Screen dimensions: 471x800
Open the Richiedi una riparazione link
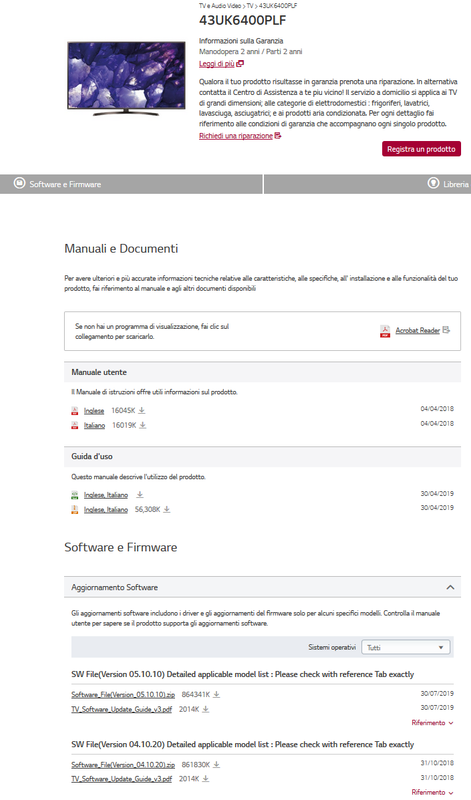pos(236,136)
